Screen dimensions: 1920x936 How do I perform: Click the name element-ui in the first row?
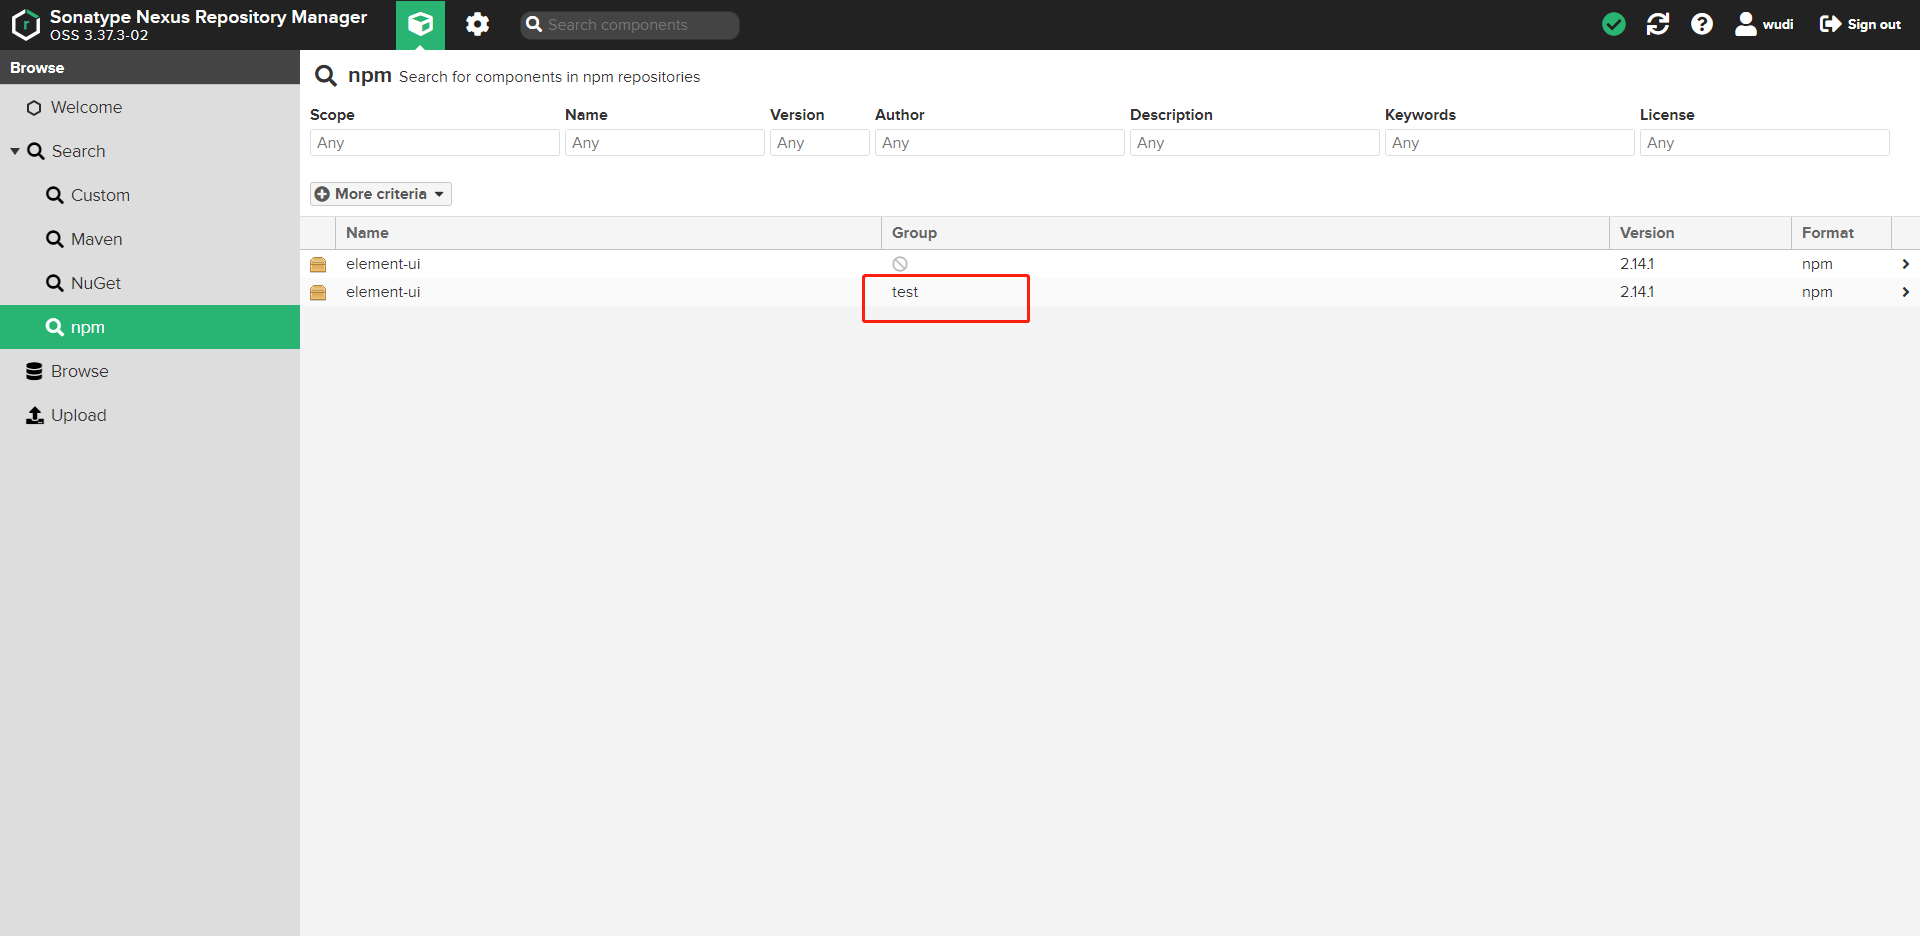coord(383,264)
